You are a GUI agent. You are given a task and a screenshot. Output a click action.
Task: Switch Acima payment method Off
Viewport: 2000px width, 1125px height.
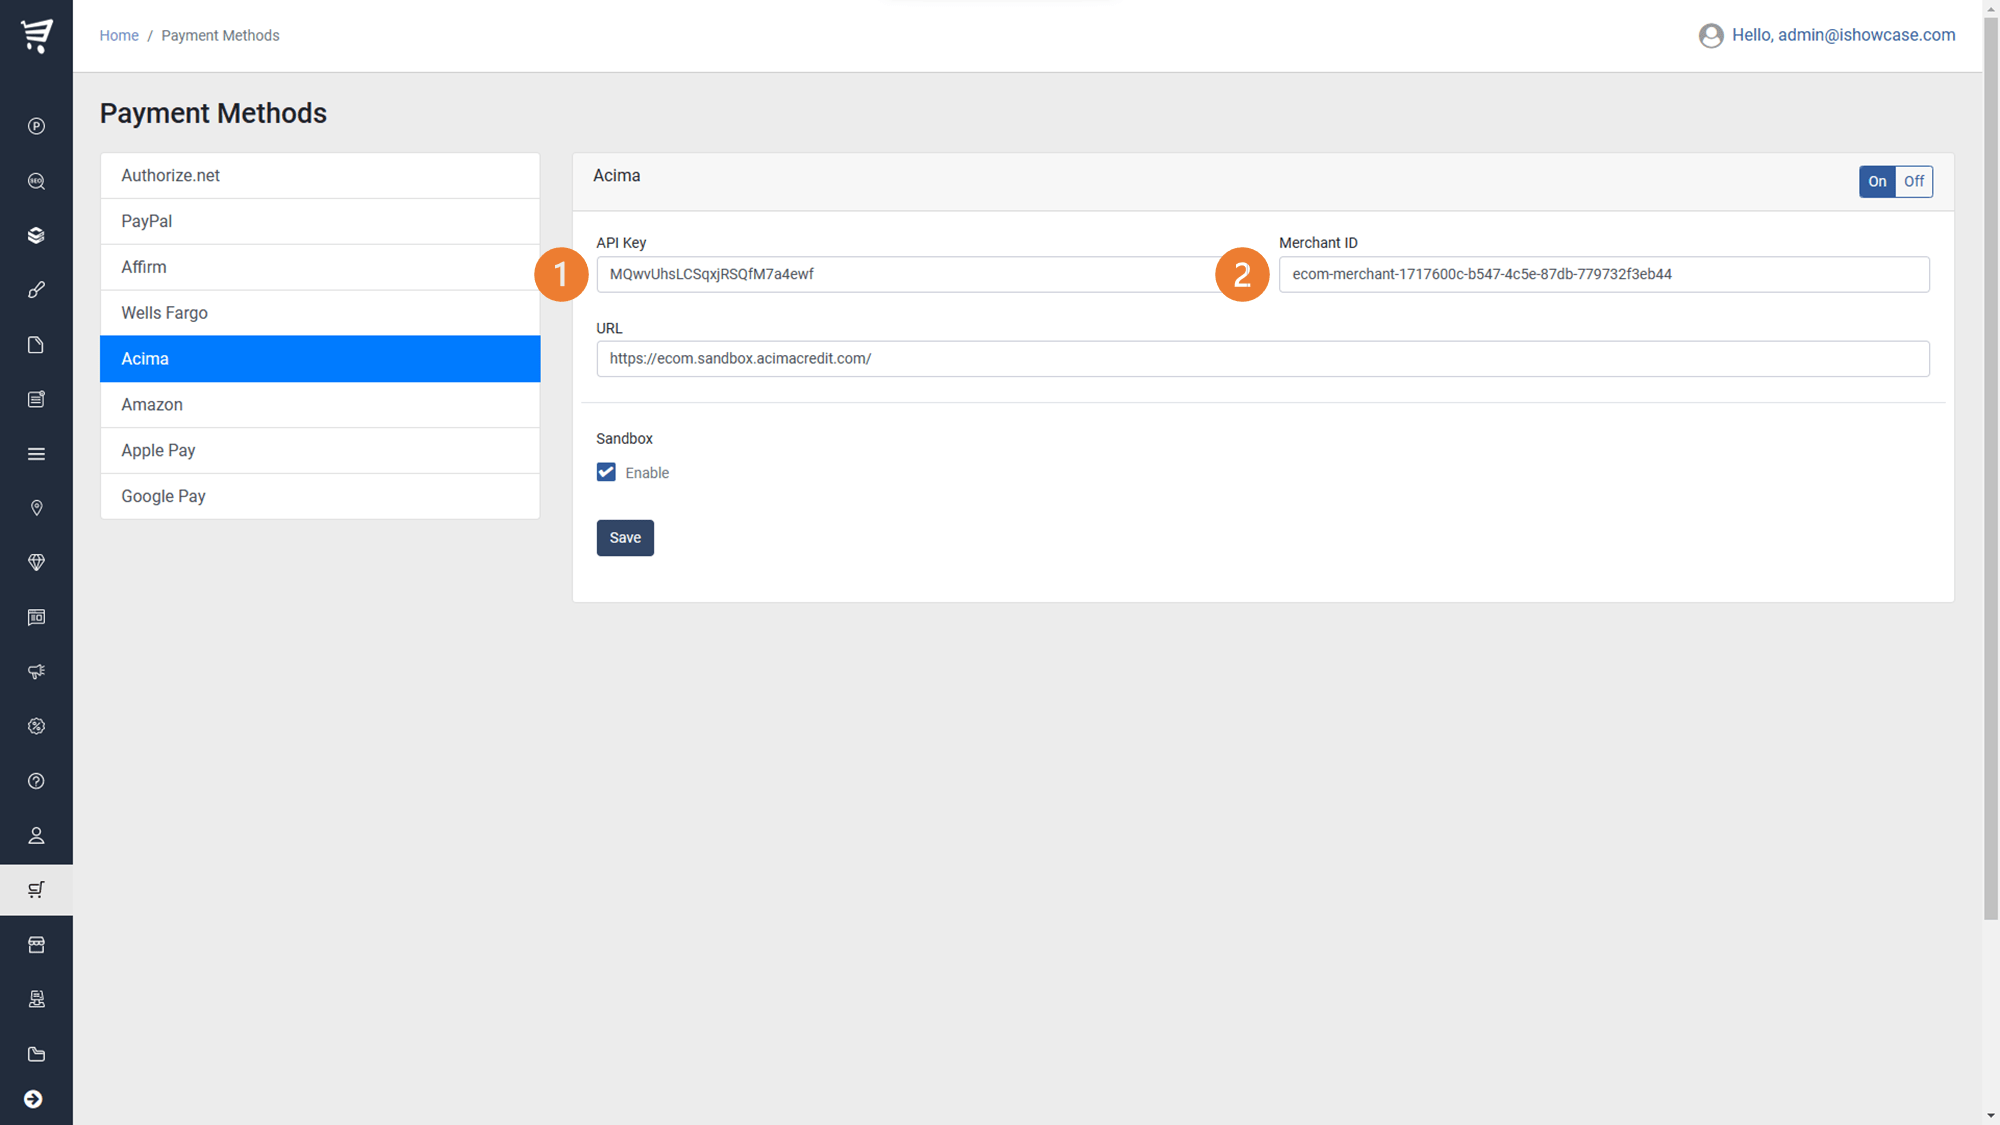tap(1914, 181)
